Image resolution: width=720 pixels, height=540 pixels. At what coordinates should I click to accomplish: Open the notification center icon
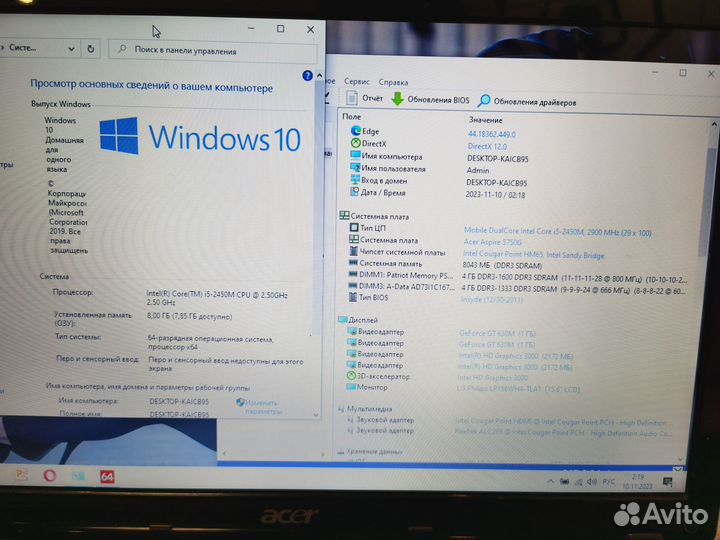[x=668, y=482]
